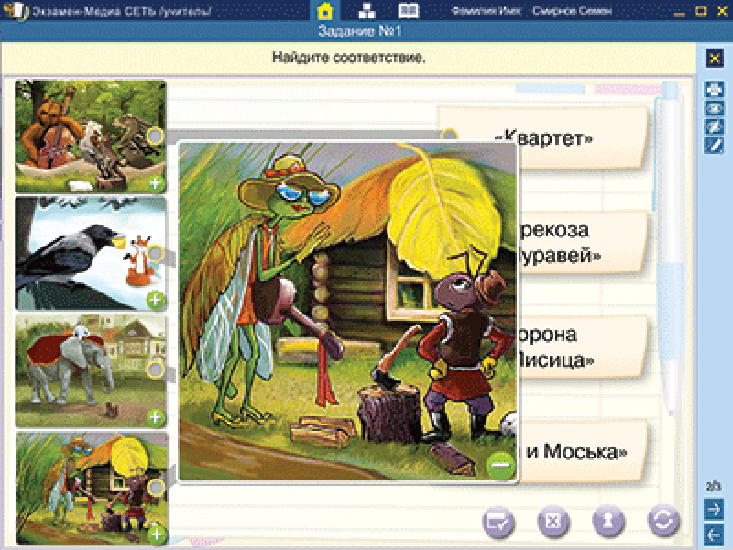Reset the task with refresh button
This screenshot has width=733, height=550.
pyautogui.click(x=663, y=520)
